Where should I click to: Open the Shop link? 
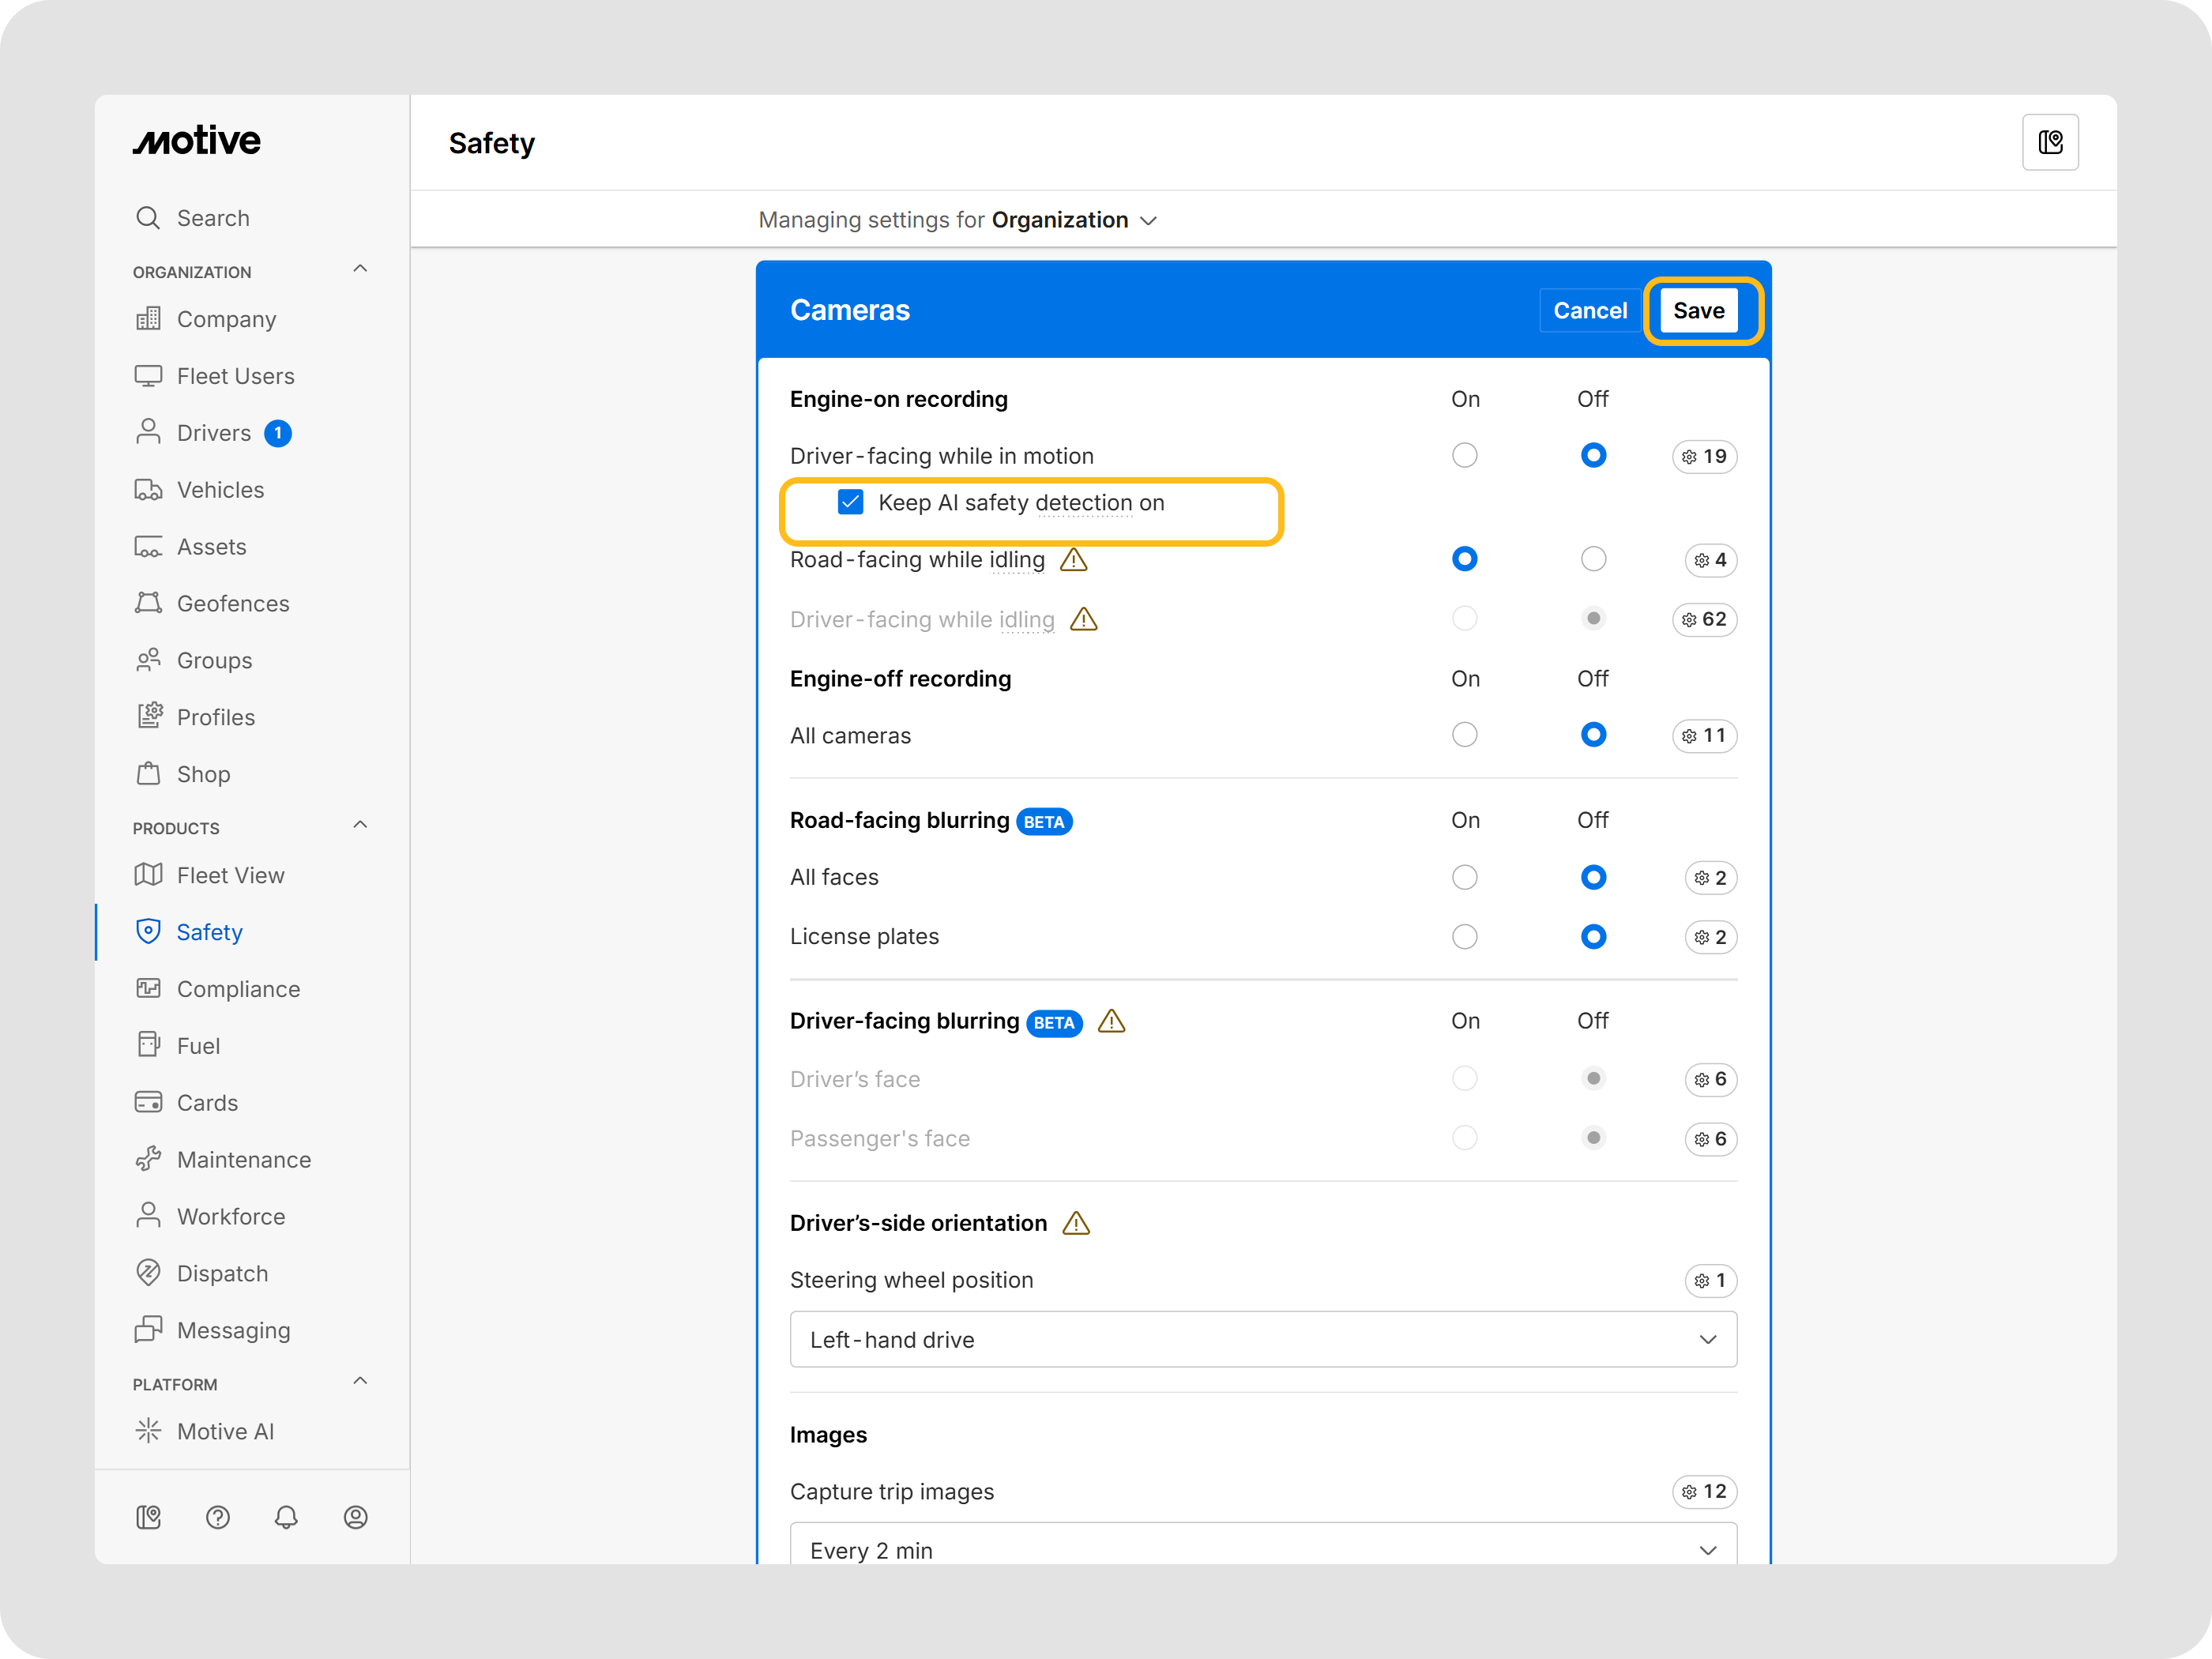pyautogui.click(x=182, y=774)
